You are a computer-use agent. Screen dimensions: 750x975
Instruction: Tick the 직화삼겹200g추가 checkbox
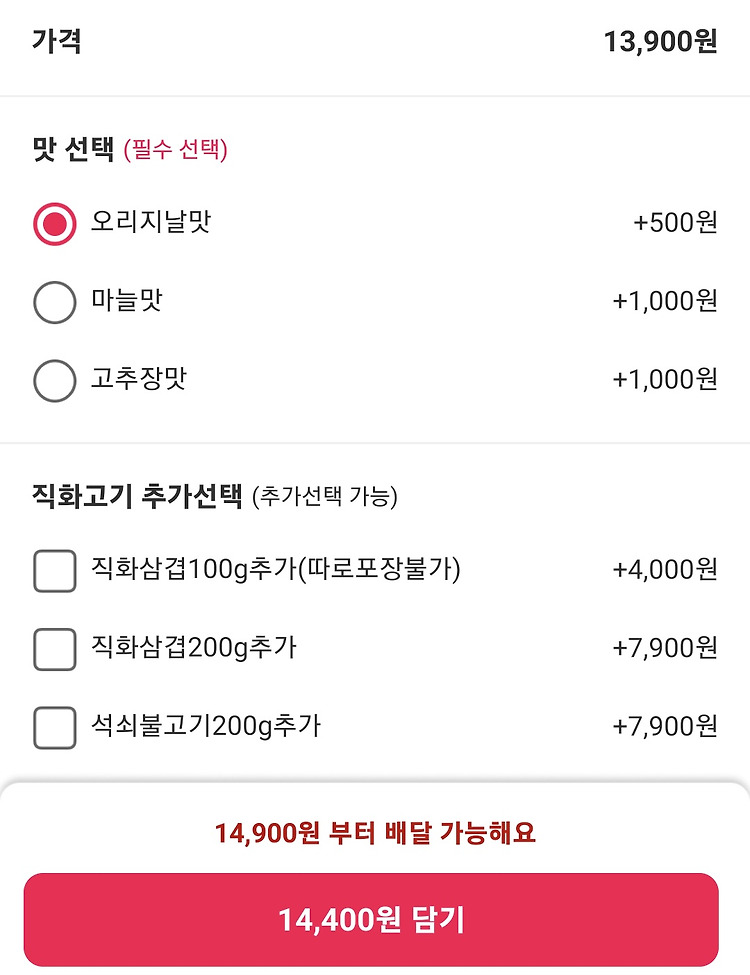point(55,649)
